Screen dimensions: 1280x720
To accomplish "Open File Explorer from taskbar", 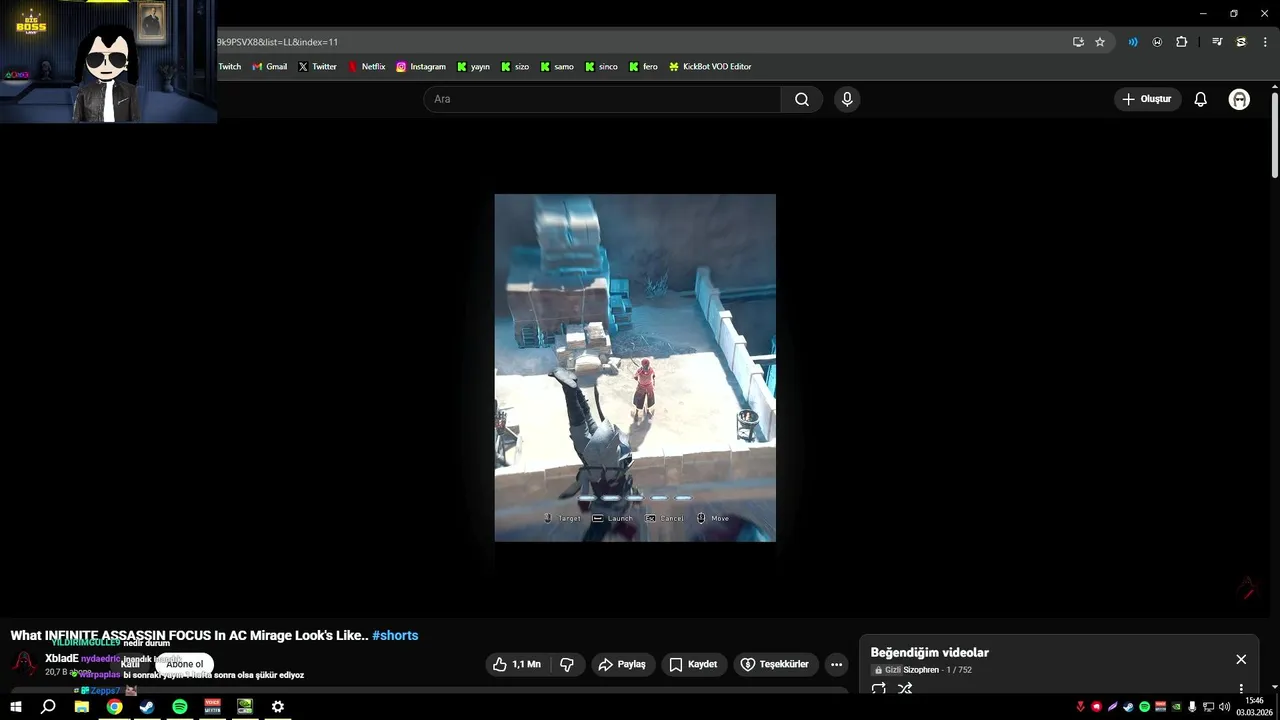I will (82, 707).
